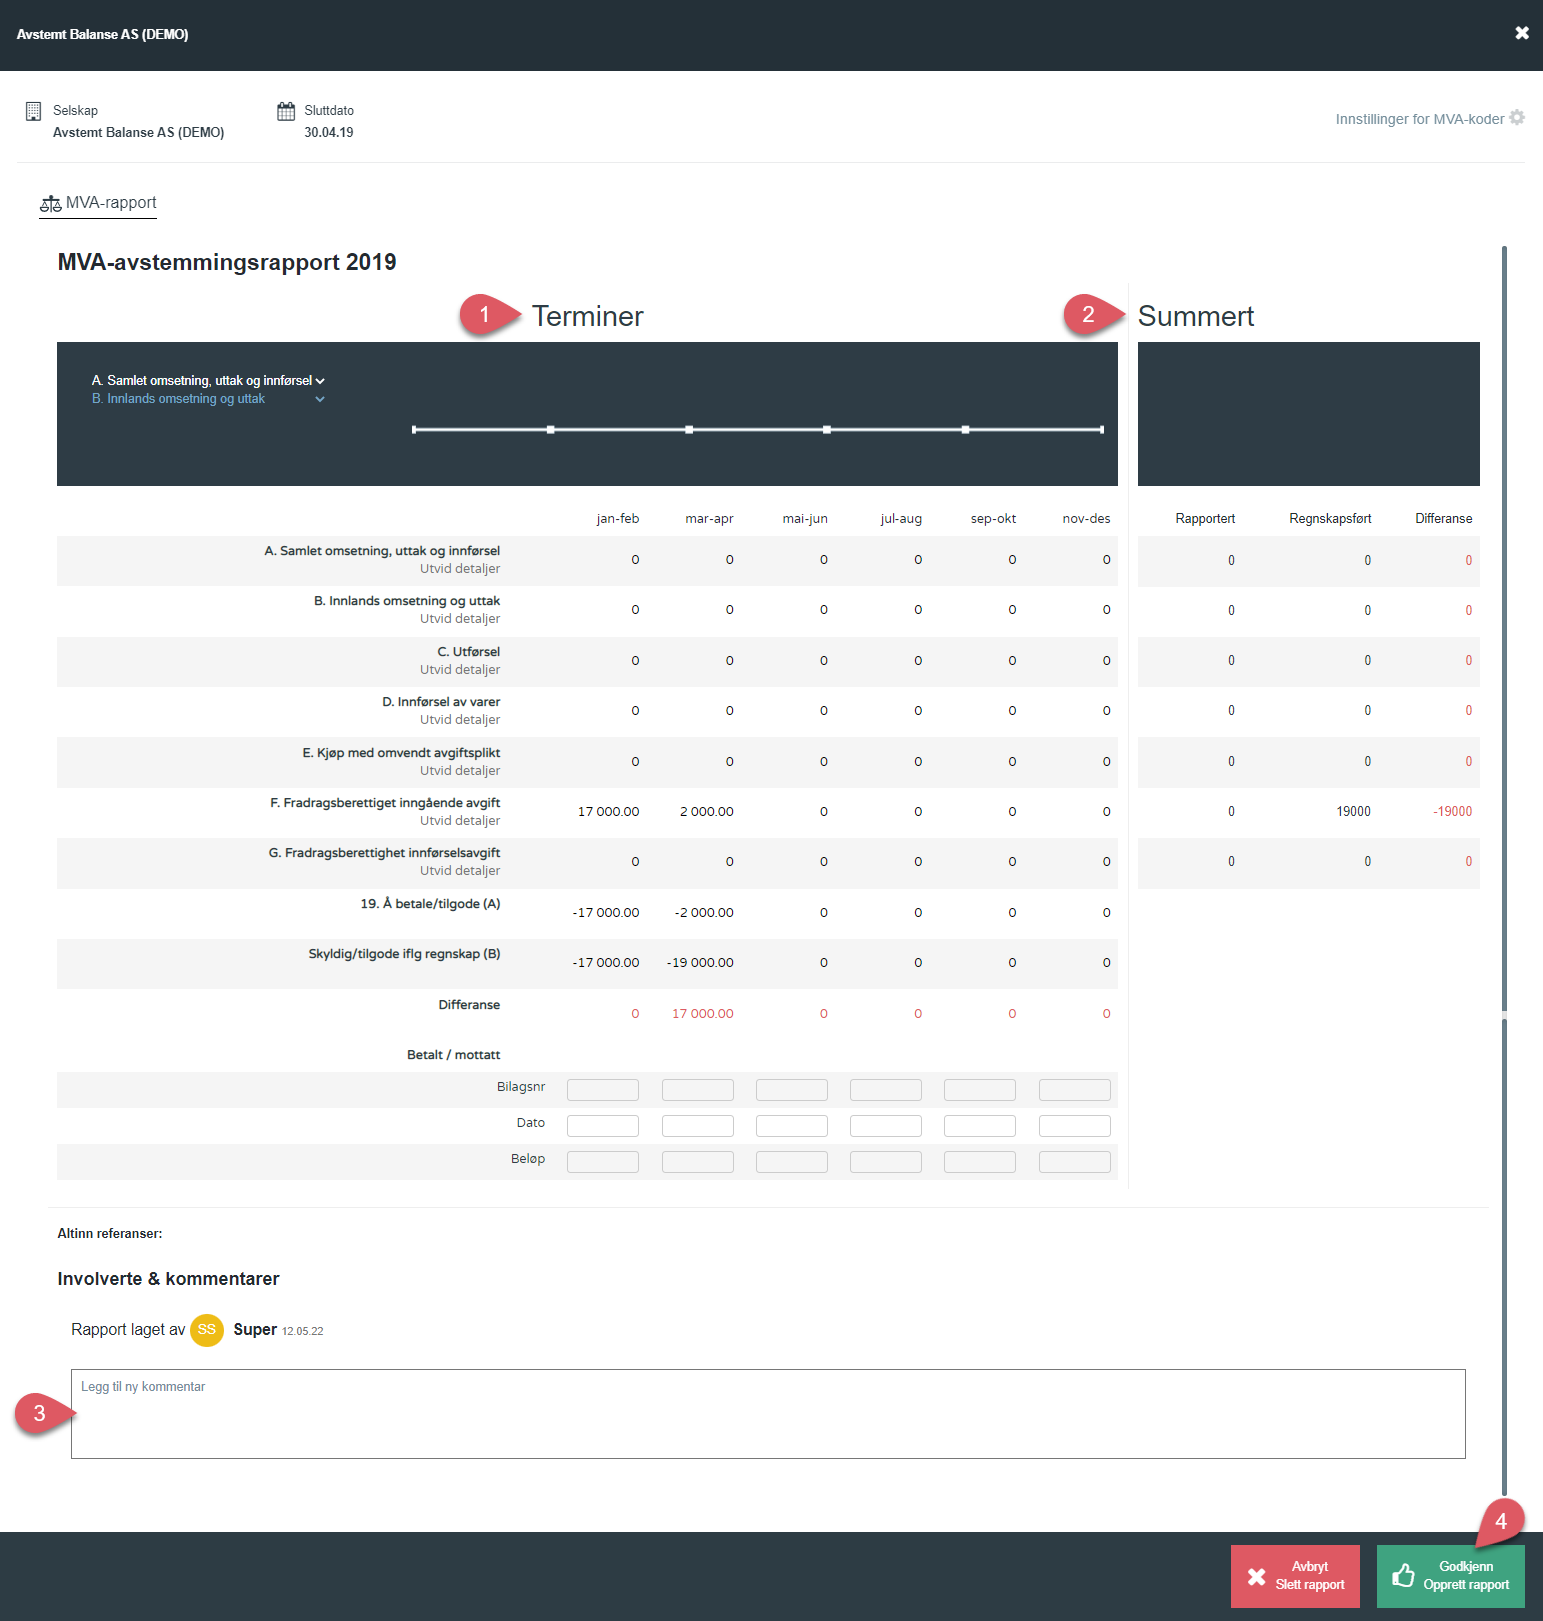Click the jan-feb Dato input field

602,1126
